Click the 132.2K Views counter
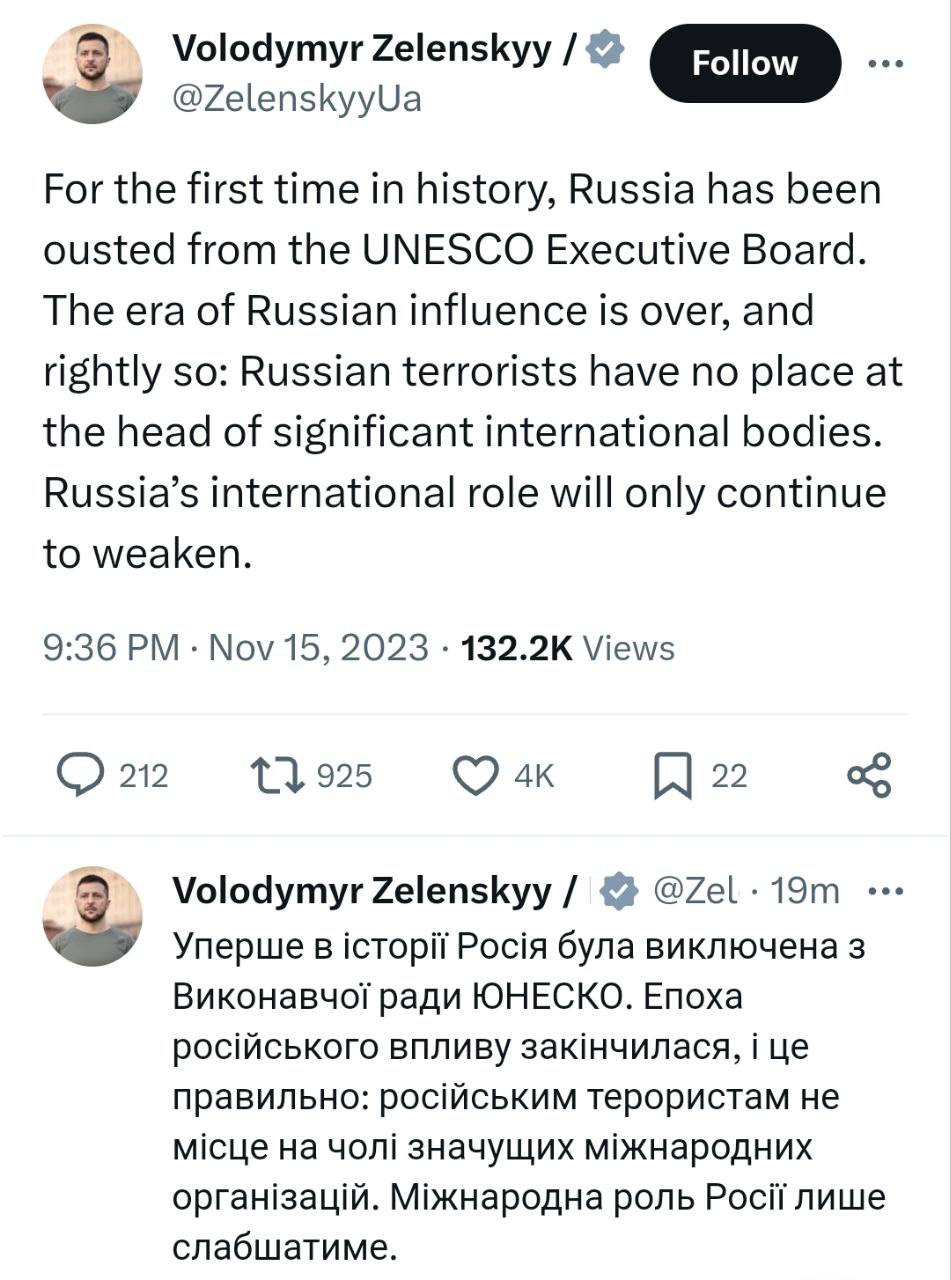The height and width of the screenshot is (1280, 951). pos(567,648)
